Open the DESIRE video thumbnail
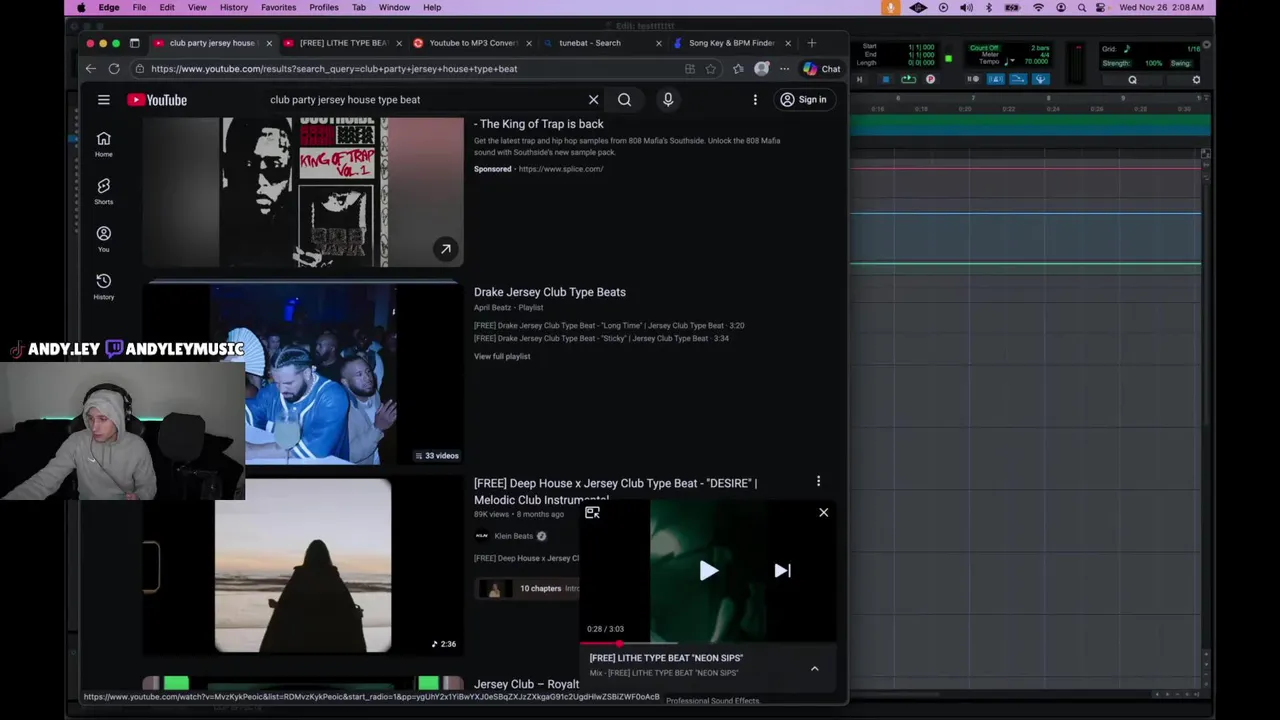The width and height of the screenshot is (1280, 720). point(303,565)
